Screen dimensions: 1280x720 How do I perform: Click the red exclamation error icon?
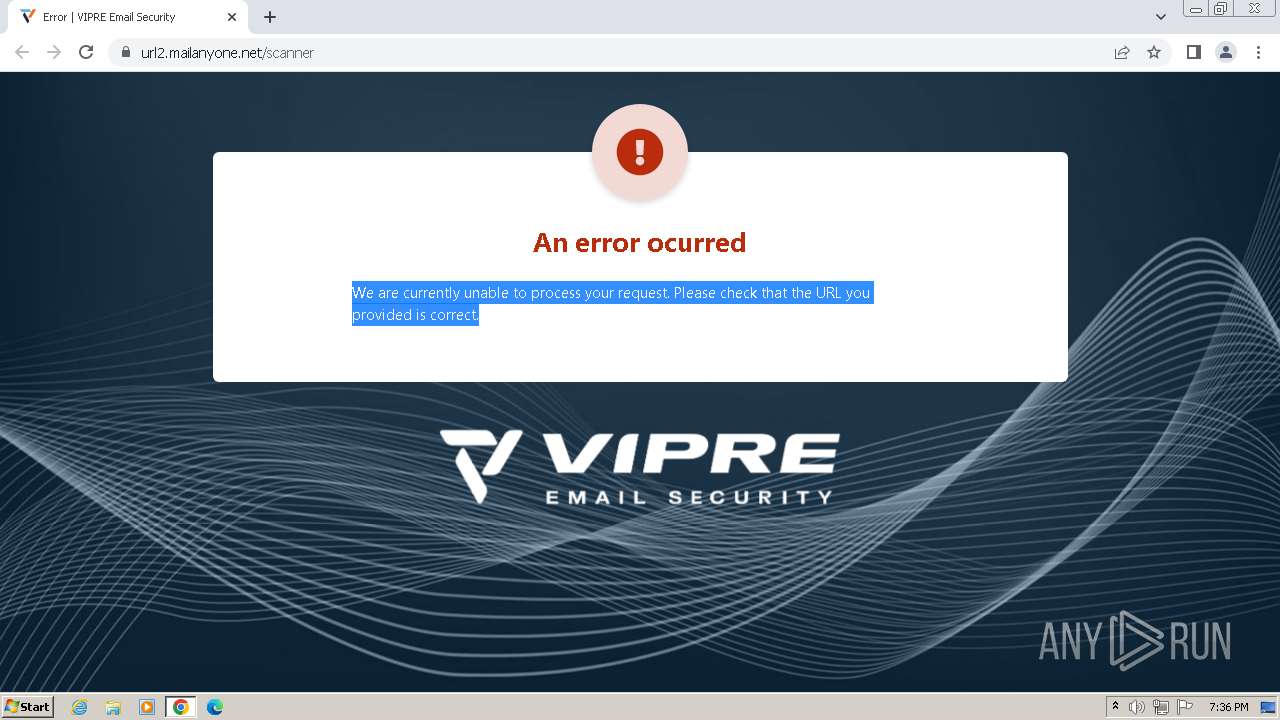(640, 152)
